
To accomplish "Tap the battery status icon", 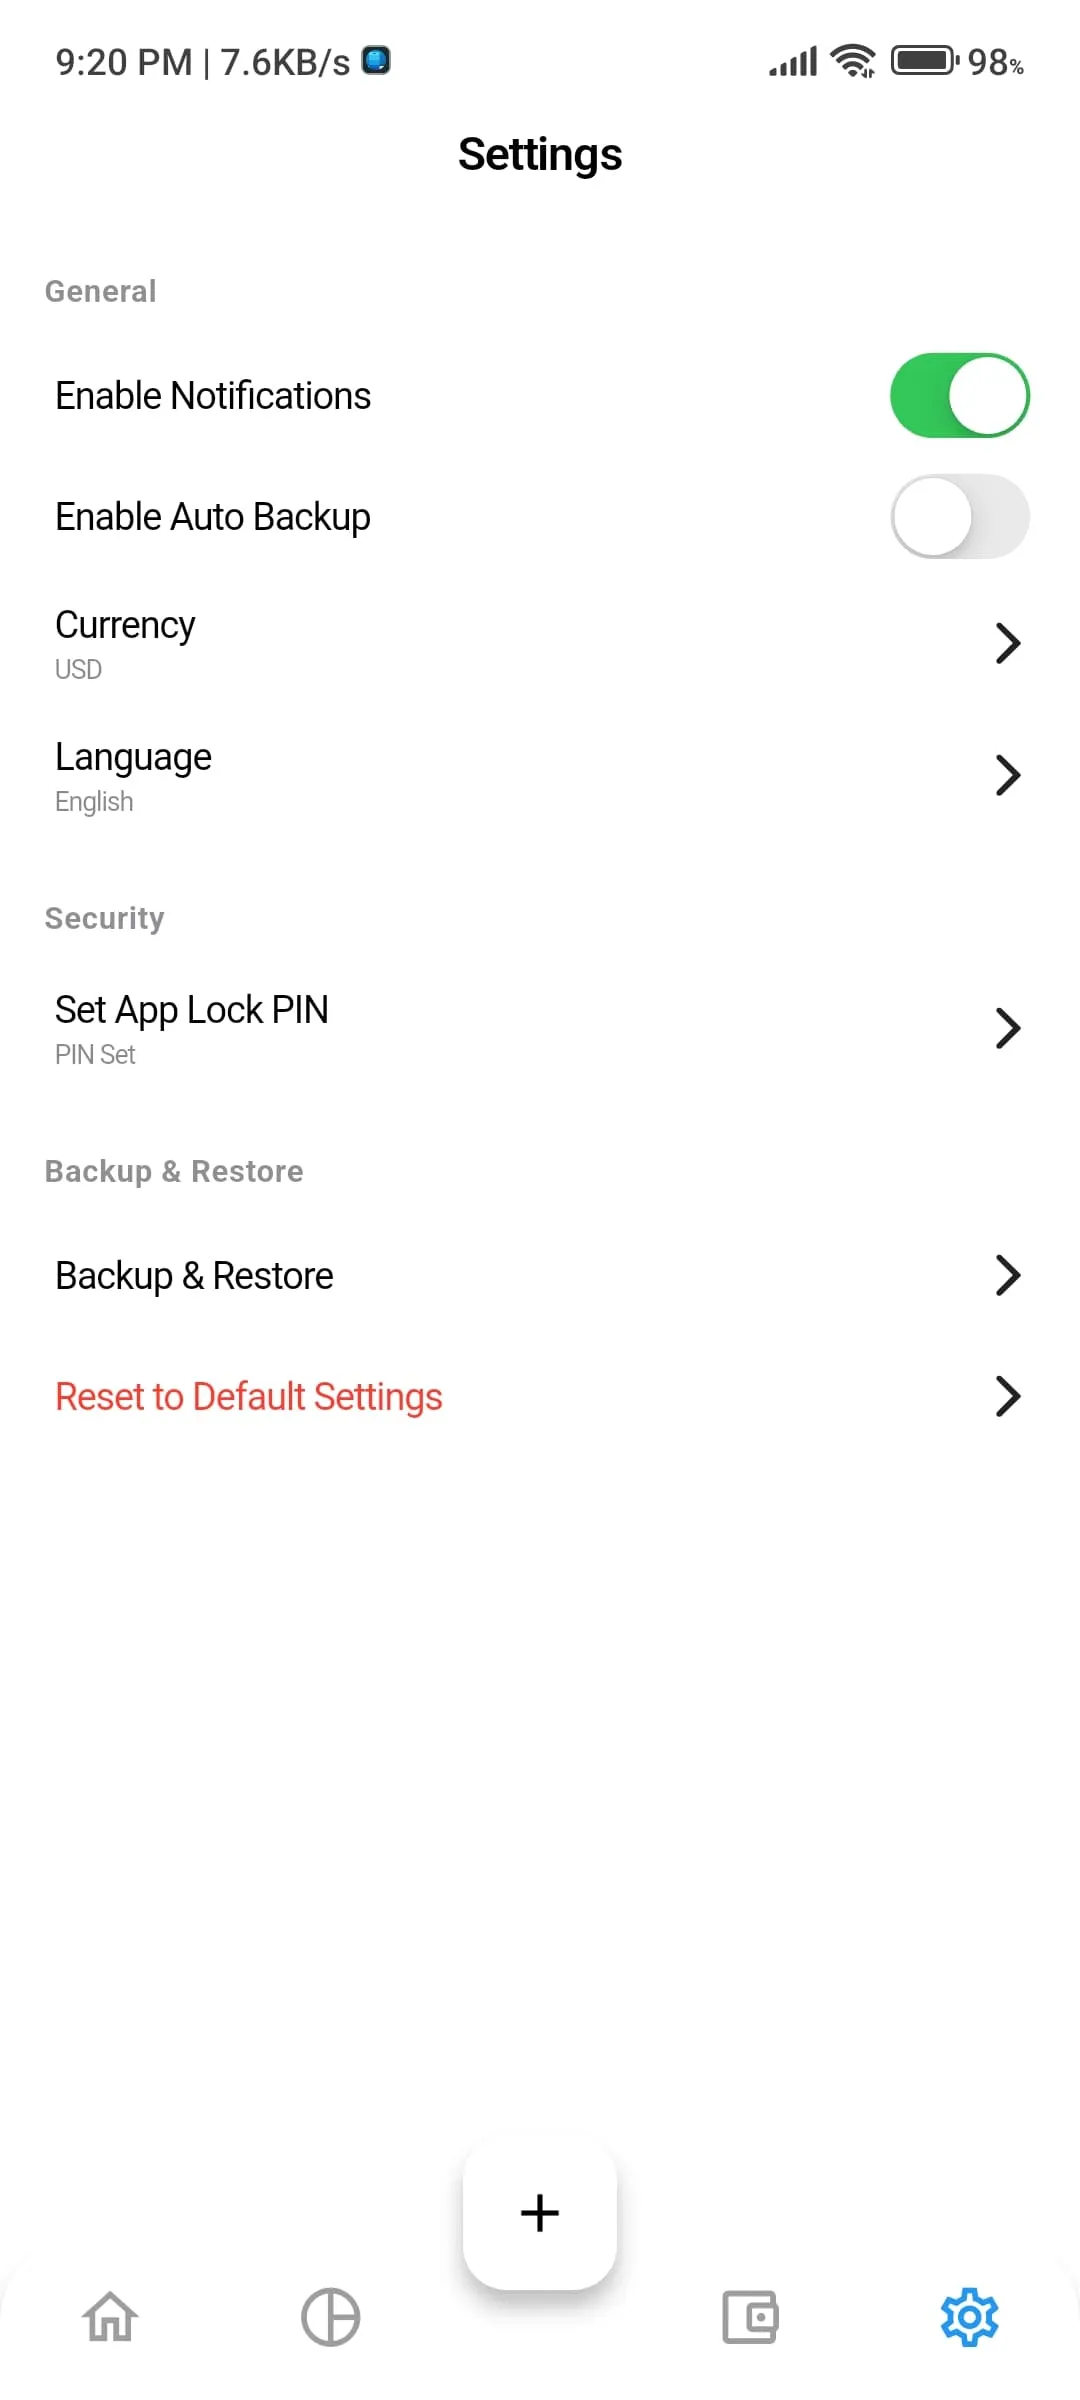I will coord(924,61).
